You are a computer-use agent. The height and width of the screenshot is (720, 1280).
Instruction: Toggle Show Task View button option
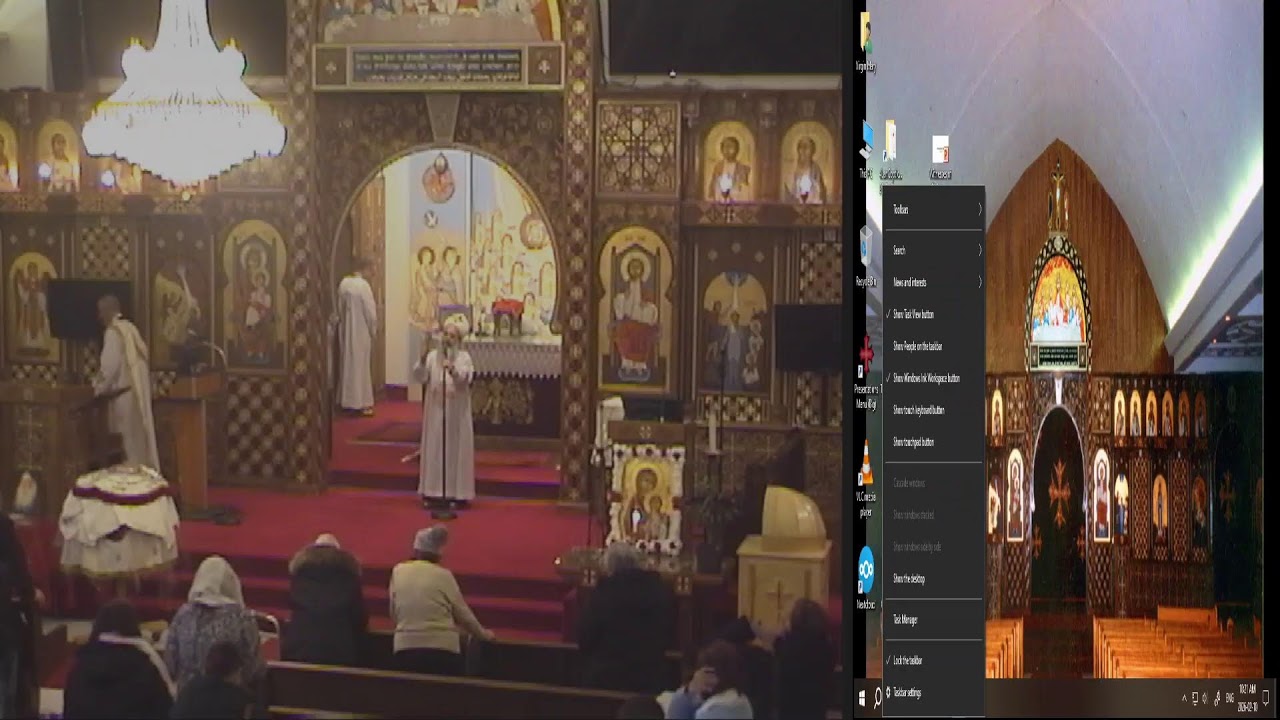coord(934,314)
